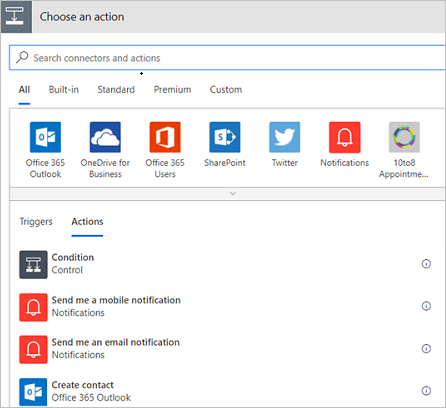
Task: Click the Choose an action header icon
Action: click(x=16, y=17)
